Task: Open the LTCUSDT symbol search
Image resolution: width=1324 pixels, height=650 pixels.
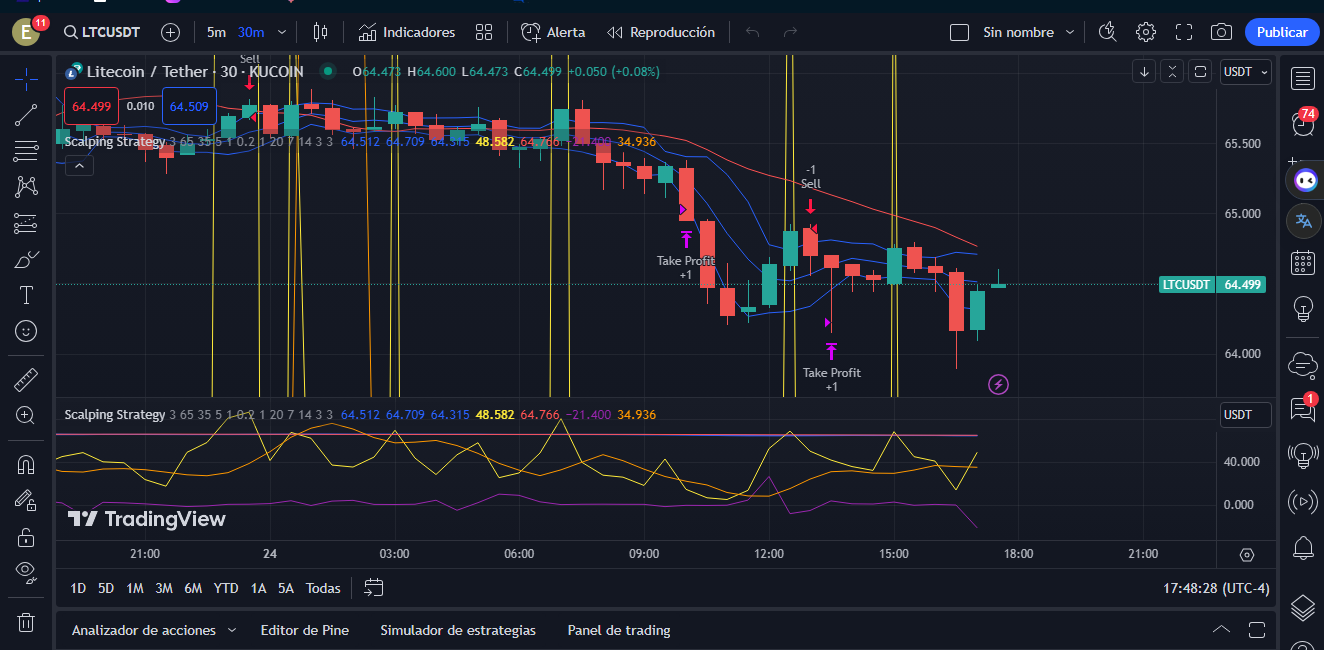Action: [x=102, y=32]
